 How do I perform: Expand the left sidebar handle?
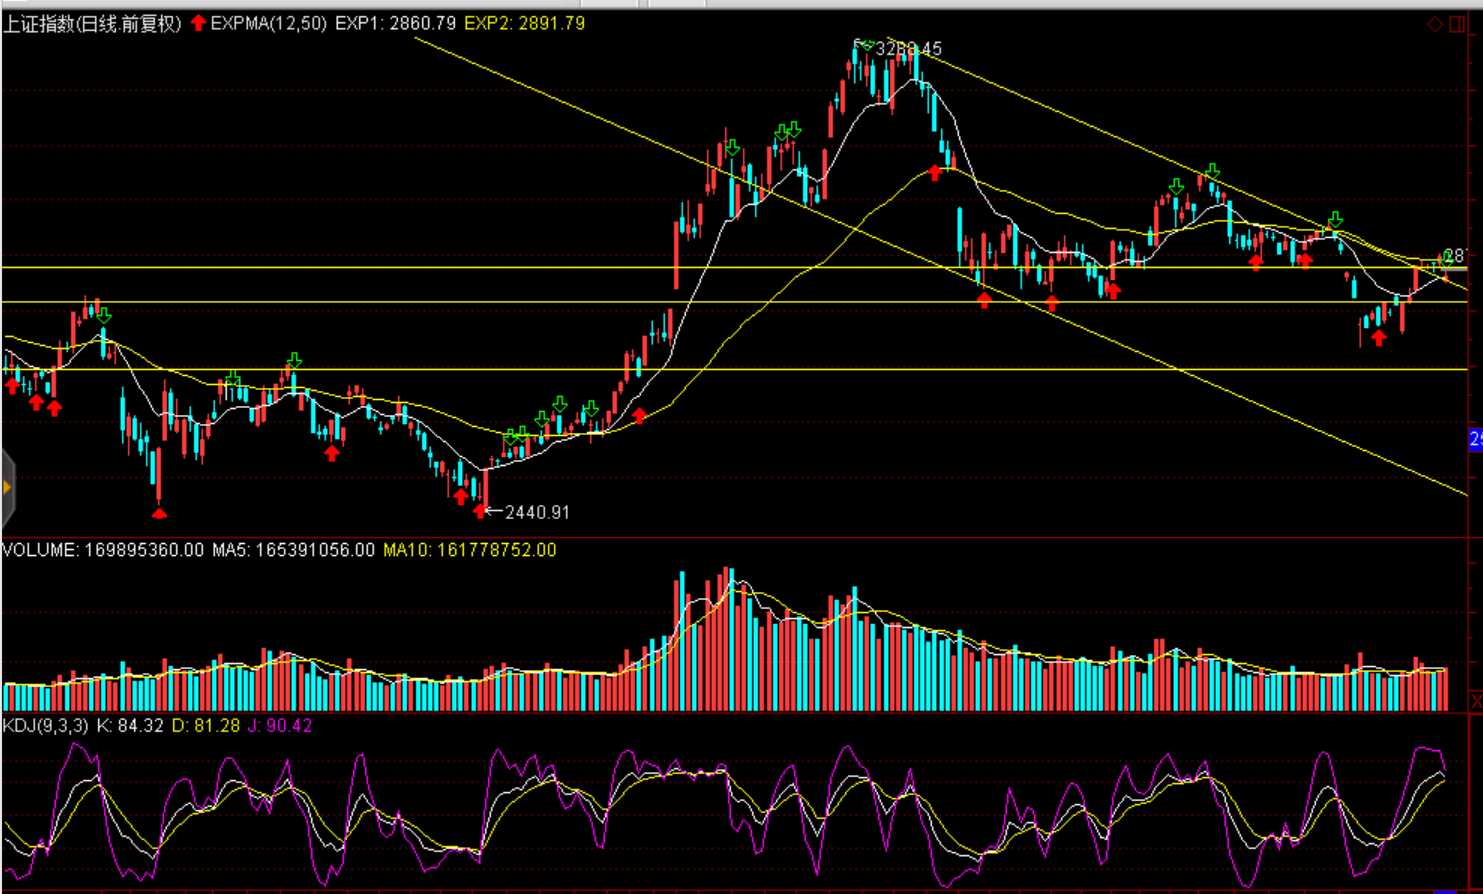(x=7, y=488)
